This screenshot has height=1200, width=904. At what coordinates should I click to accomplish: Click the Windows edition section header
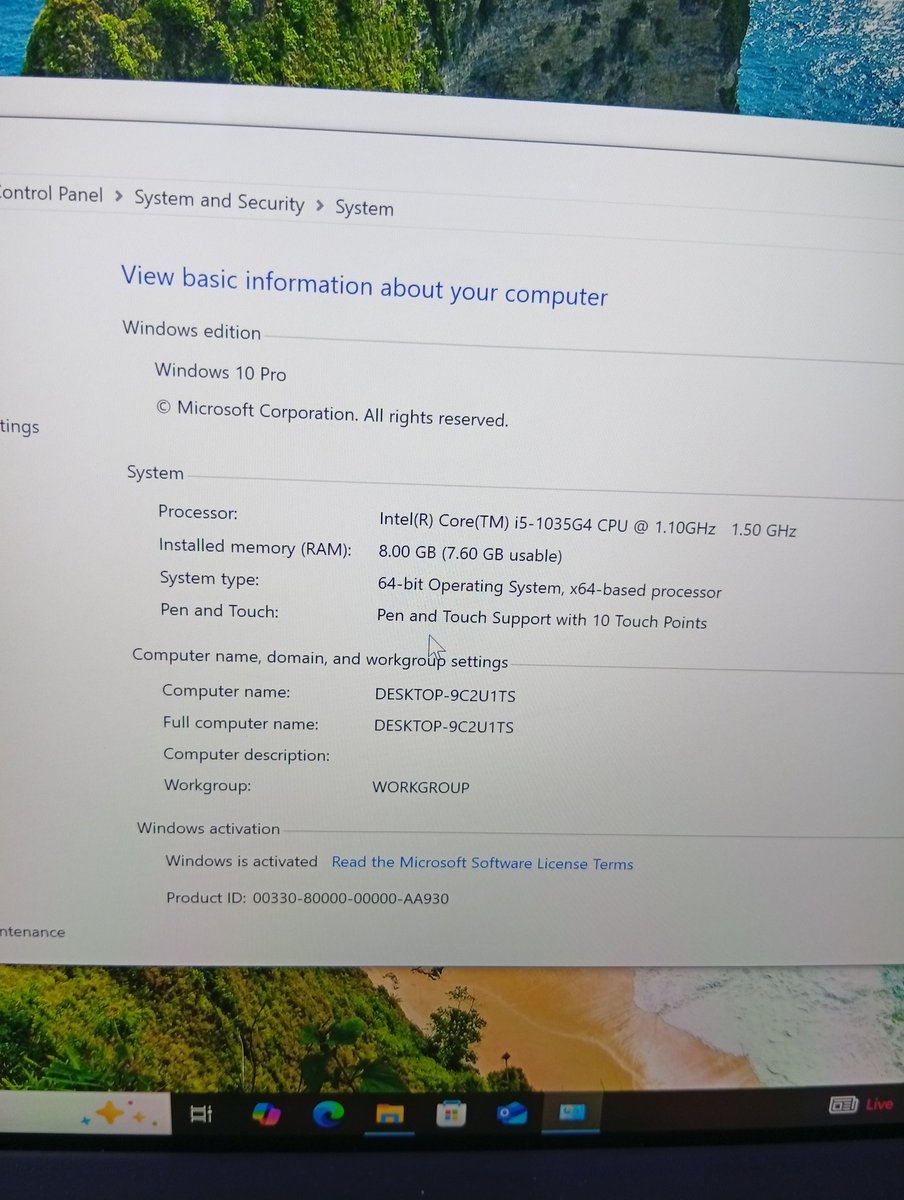coord(191,331)
